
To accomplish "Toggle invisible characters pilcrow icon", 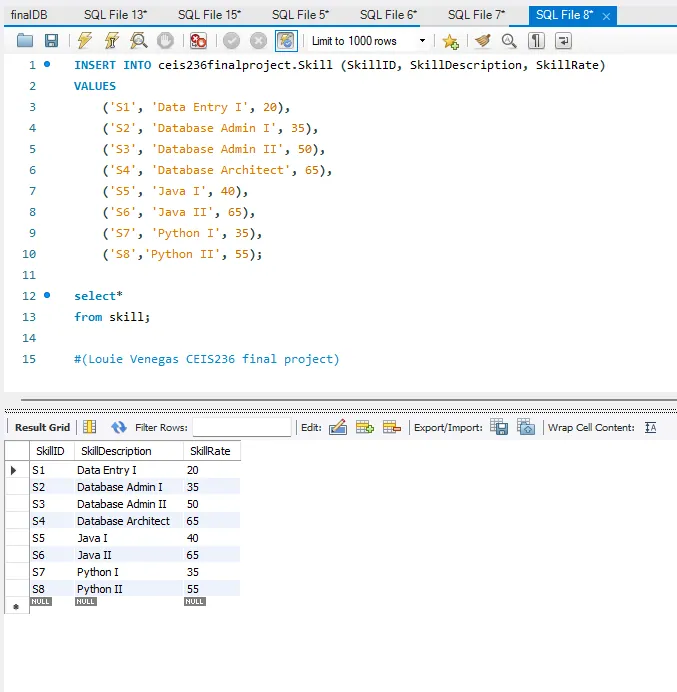I will coord(536,41).
